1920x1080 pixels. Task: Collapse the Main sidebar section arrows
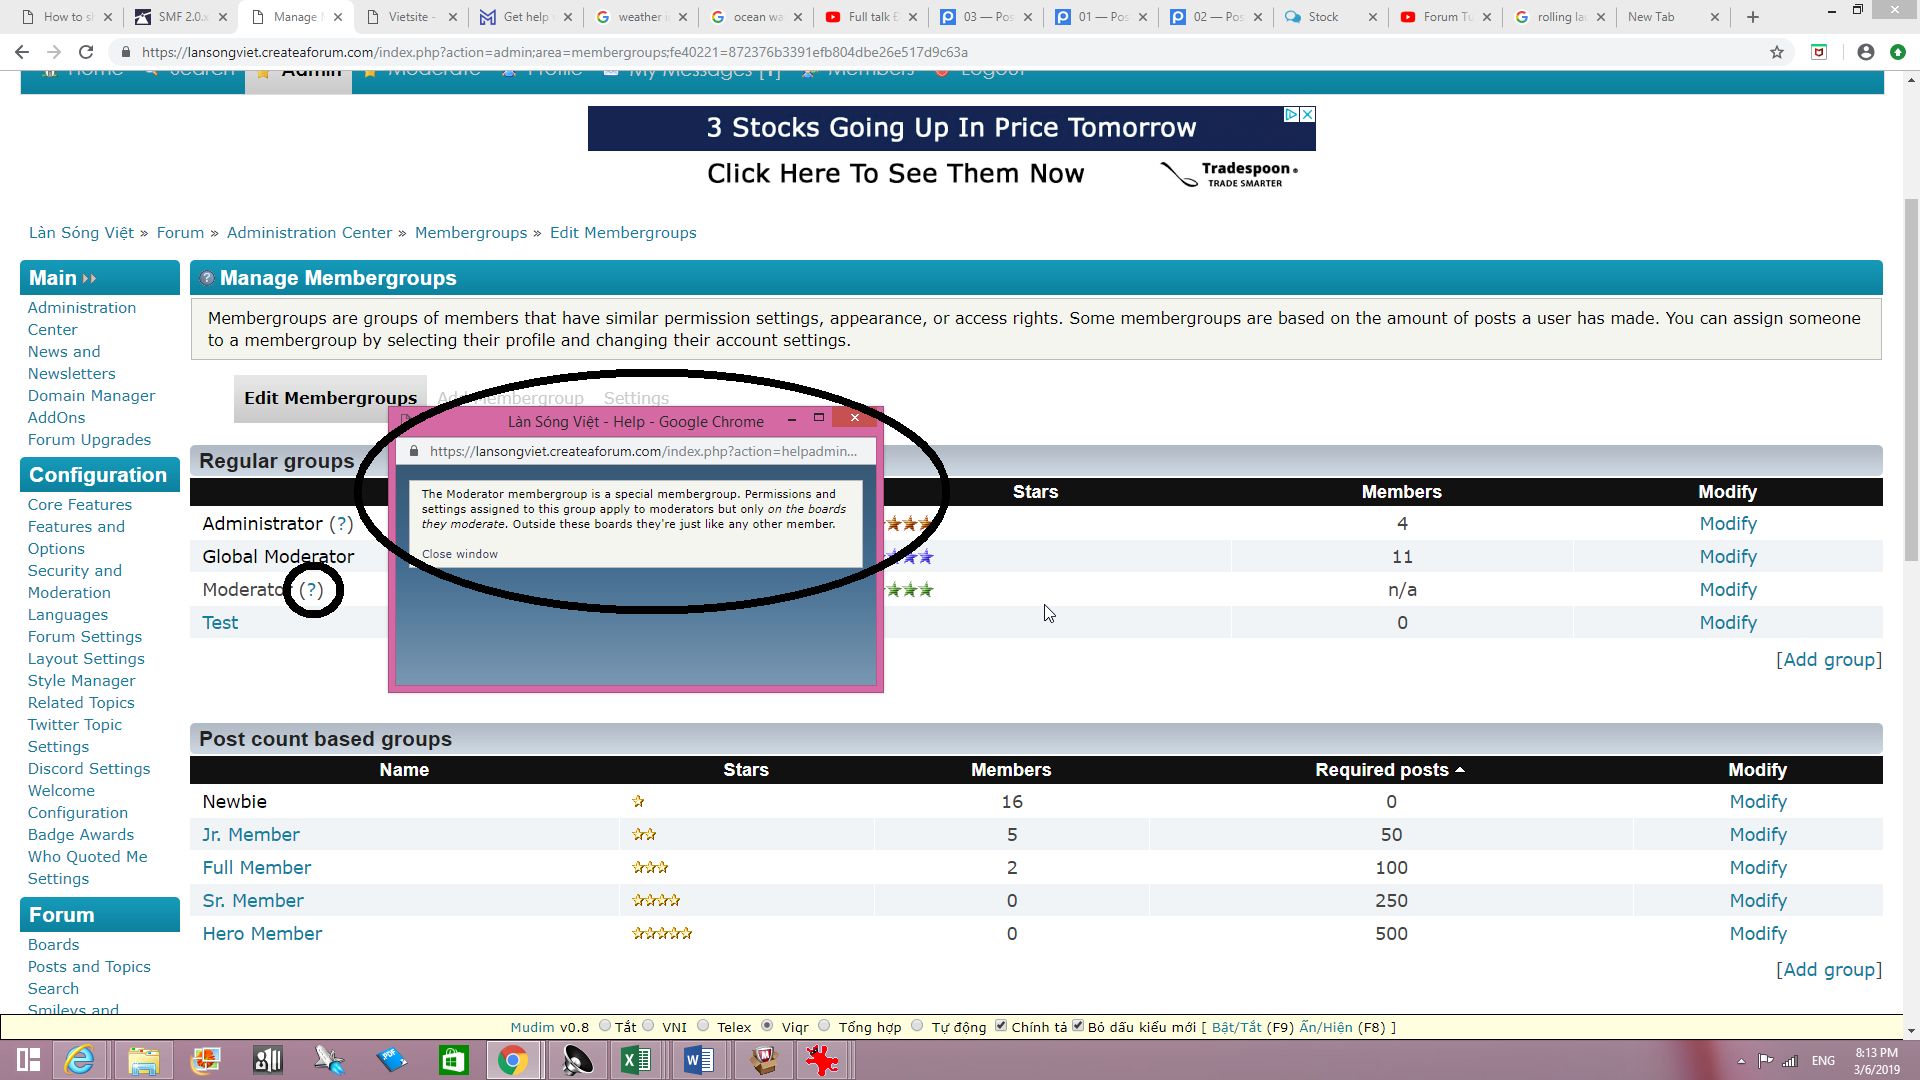(x=90, y=279)
